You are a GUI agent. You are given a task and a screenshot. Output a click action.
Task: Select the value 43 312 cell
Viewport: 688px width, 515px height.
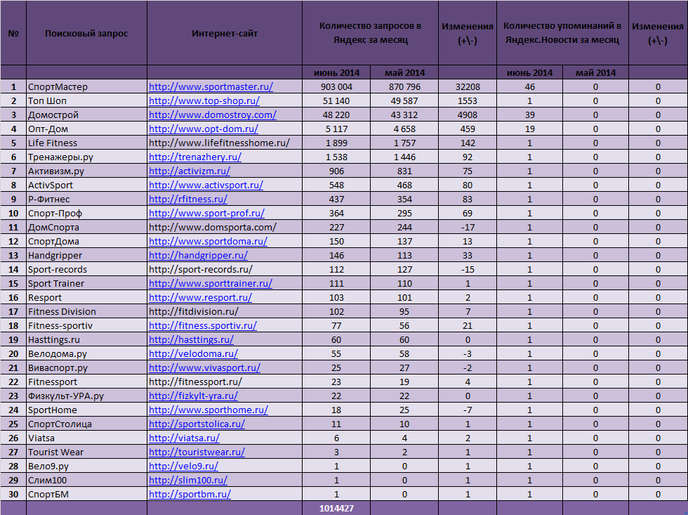405,115
